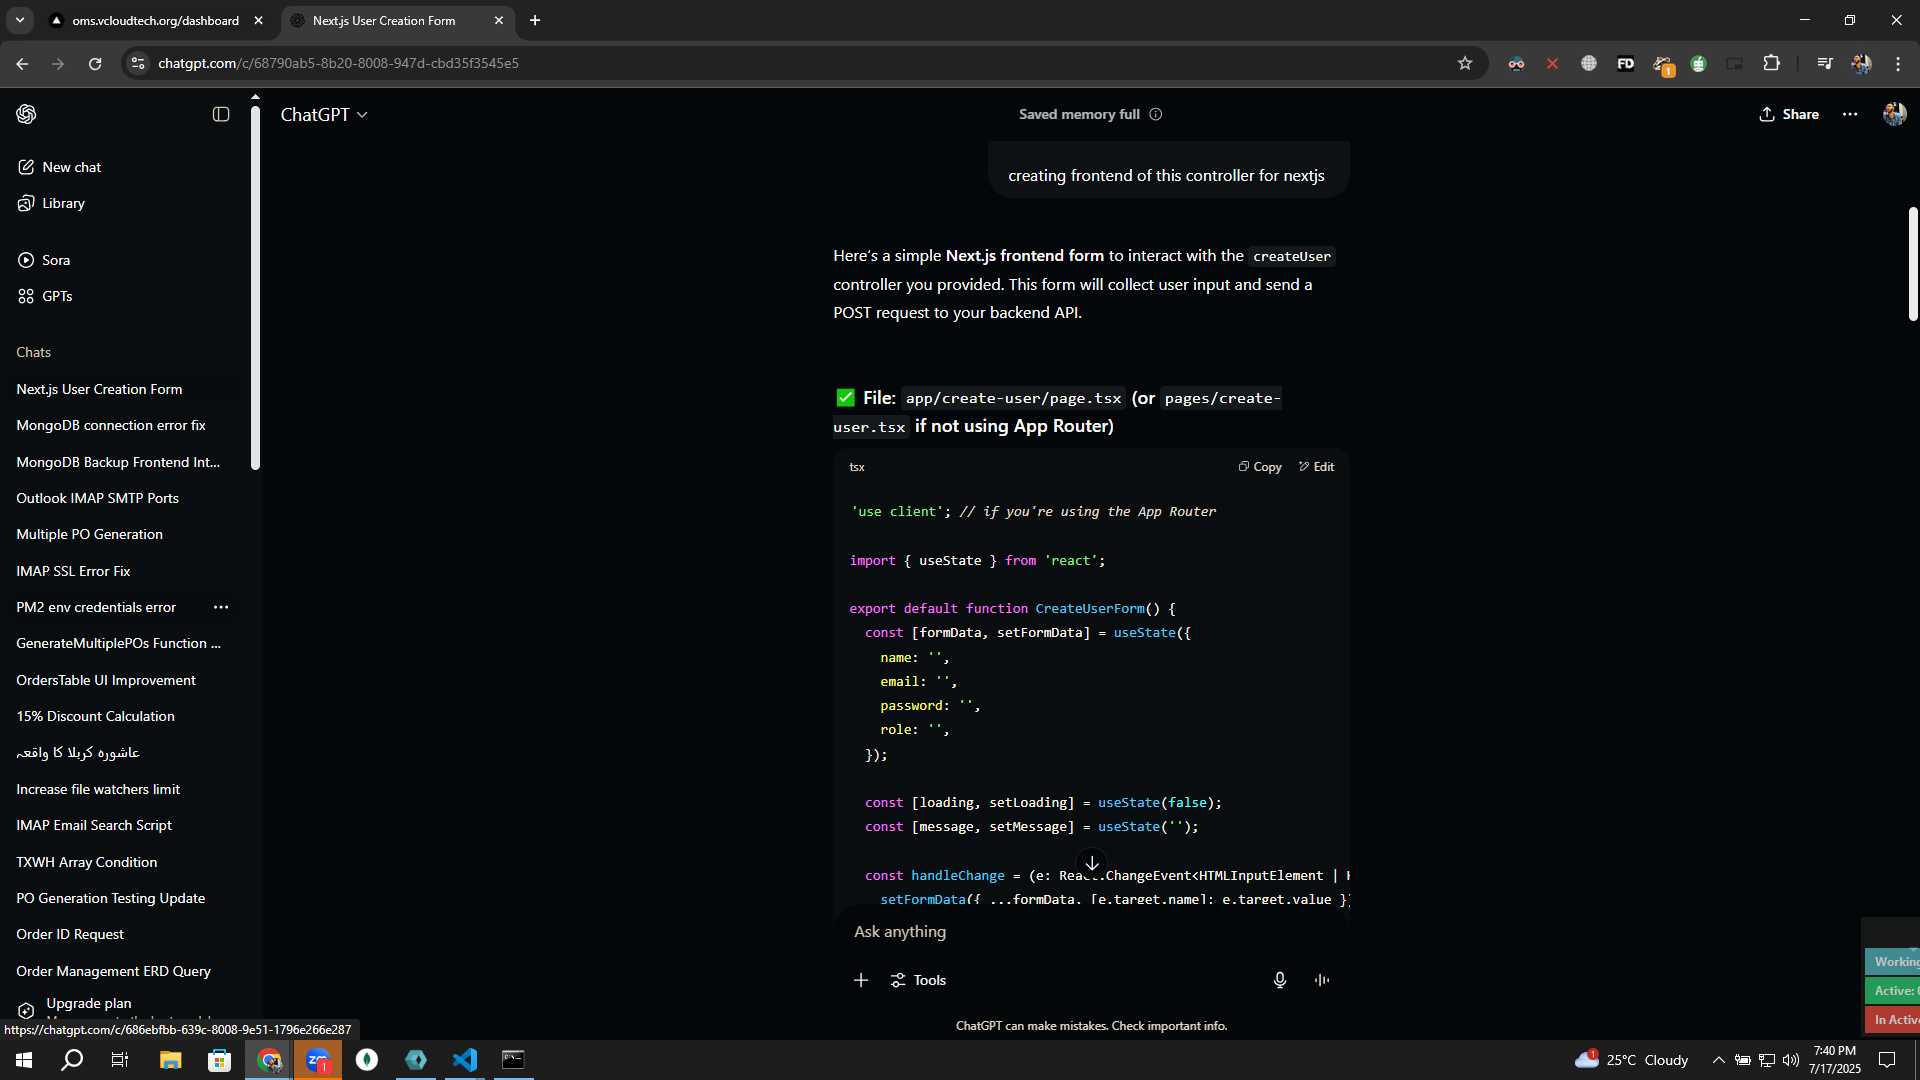1920x1080 pixels.
Task: Click the microphone dictate icon
Action: point(1280,980)
